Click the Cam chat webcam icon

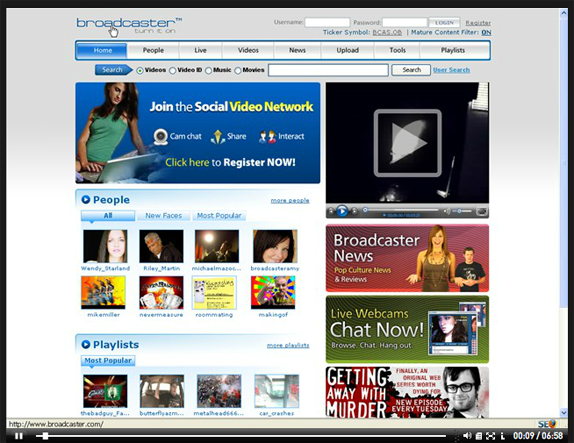click(160, 137)
